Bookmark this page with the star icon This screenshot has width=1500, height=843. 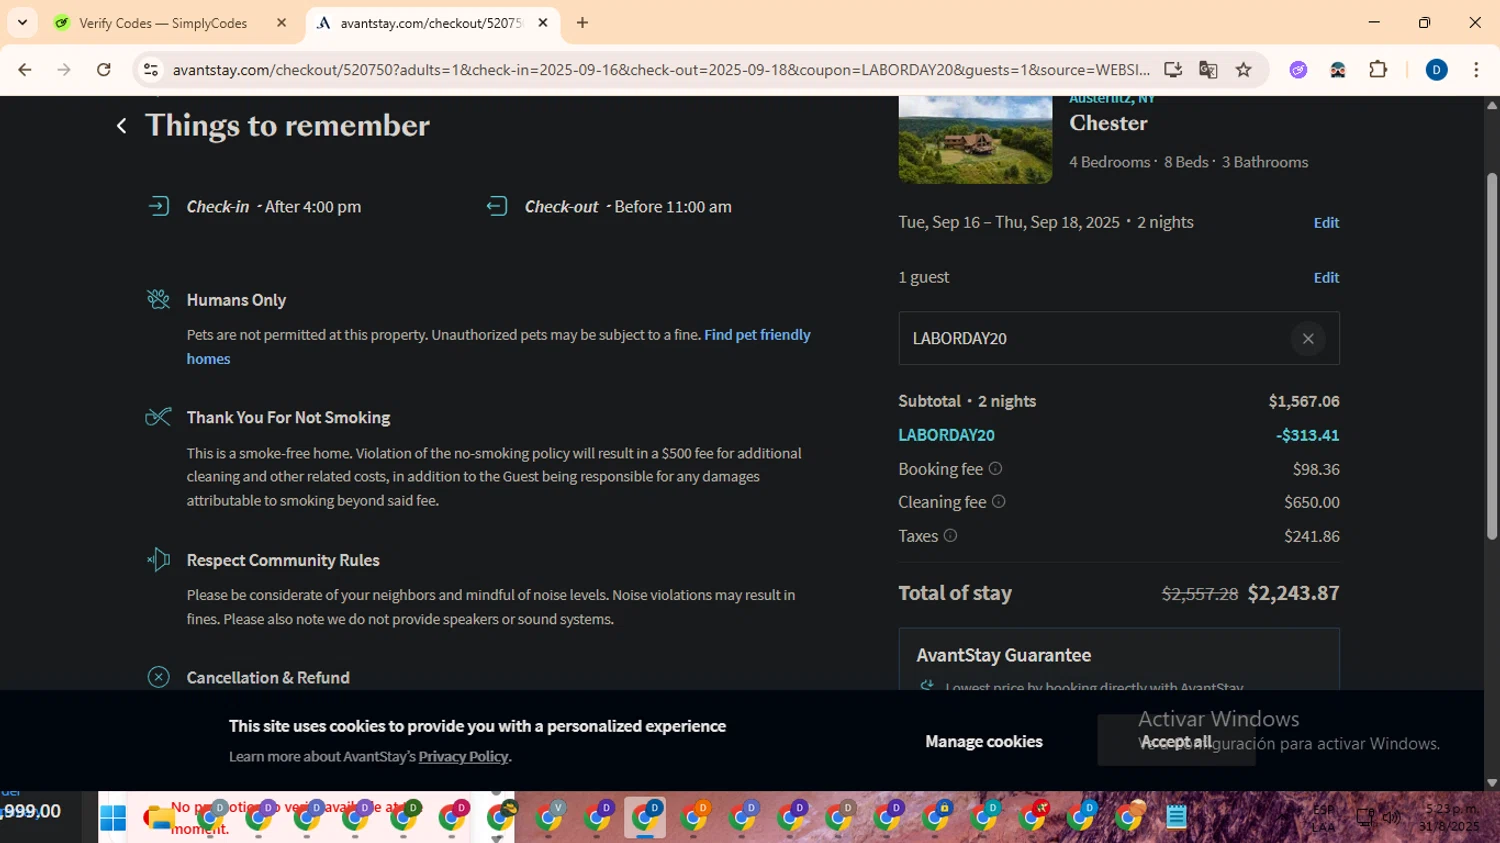(x=1243, y=70)
